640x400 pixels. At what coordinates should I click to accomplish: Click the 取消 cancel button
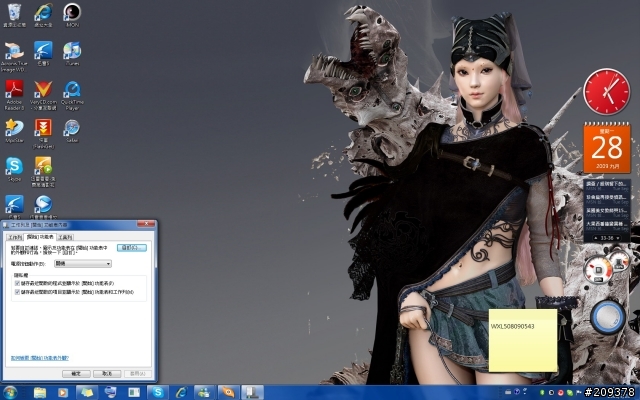pos(107,373)
